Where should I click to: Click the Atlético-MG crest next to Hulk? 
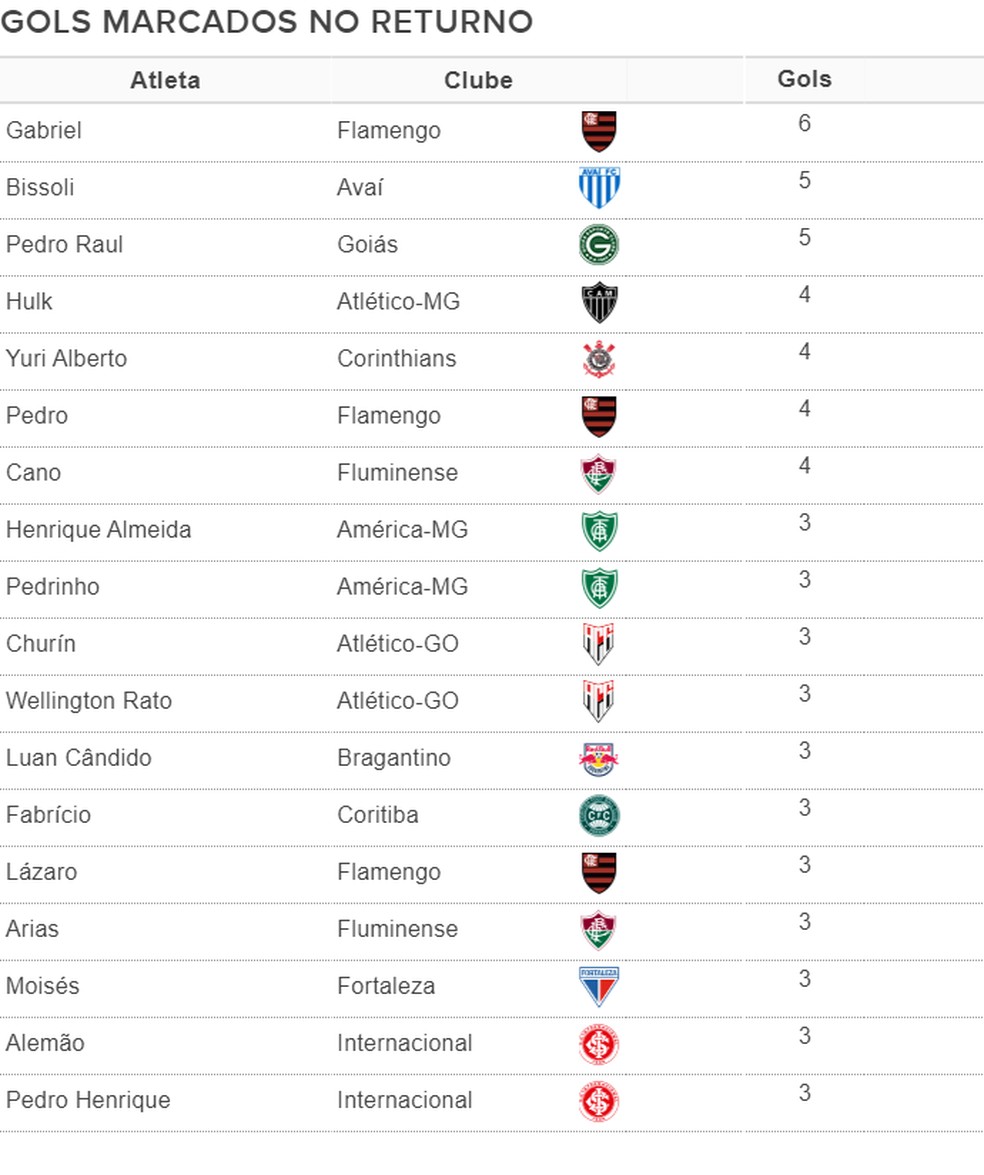click(599, 302)
